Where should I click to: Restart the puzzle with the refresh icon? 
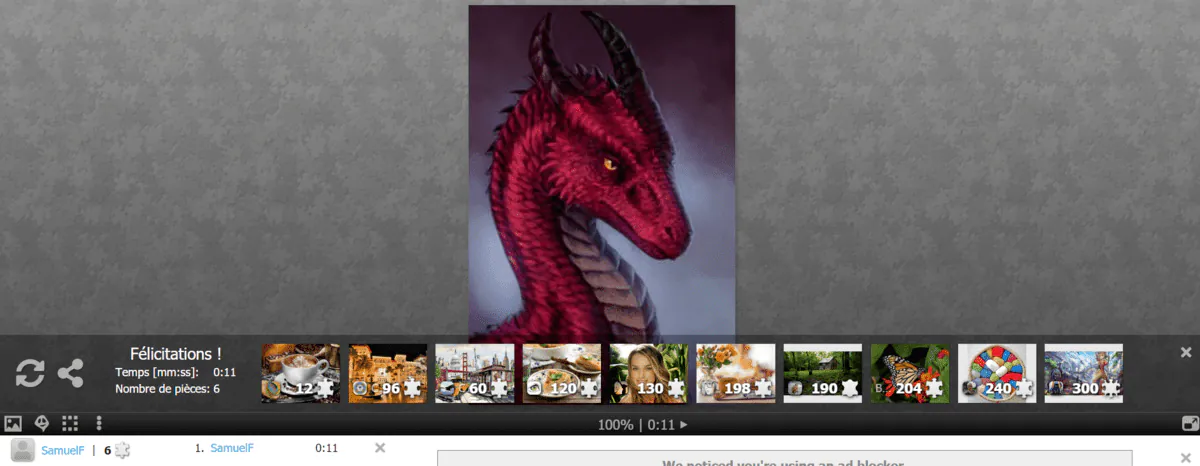(30, 374)
